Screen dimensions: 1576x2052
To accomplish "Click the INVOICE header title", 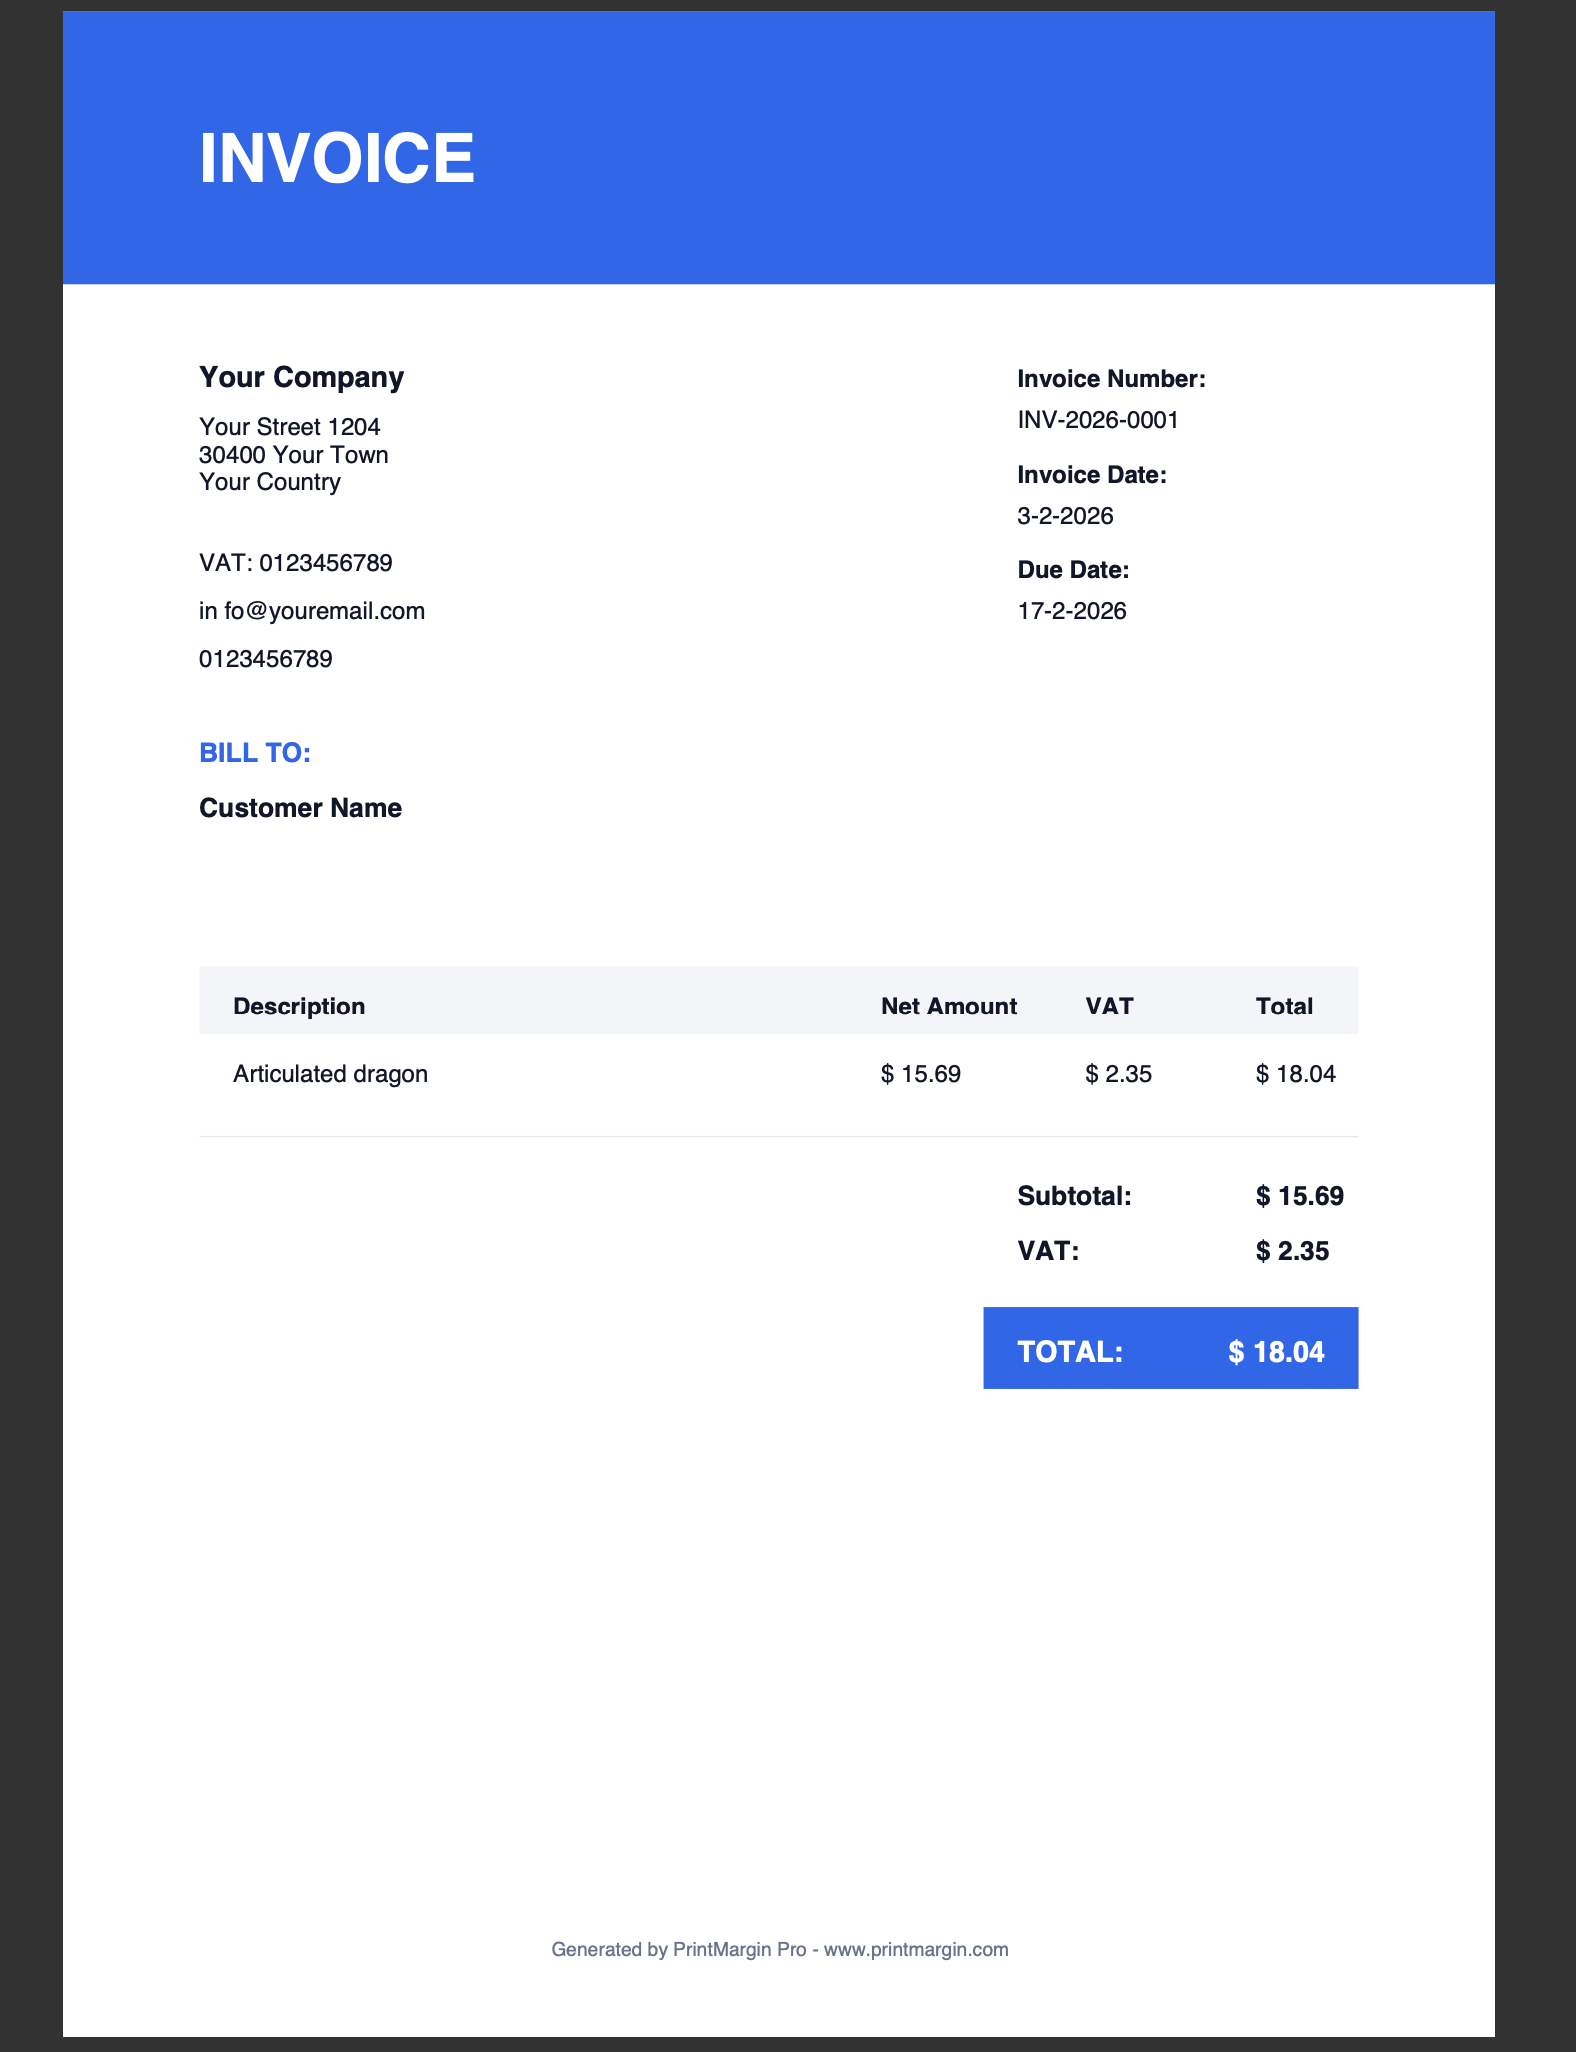I will click(337, 158).
